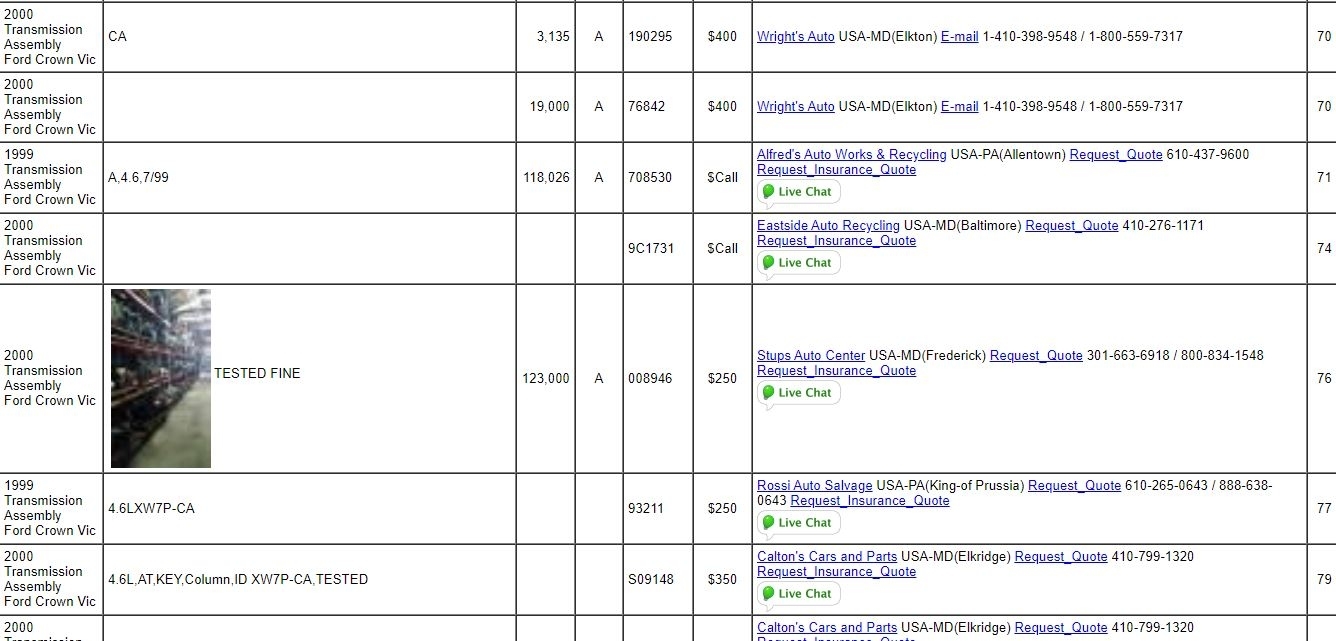Request insurance quote from Stups Auto Center

click(x=836, y=371)
